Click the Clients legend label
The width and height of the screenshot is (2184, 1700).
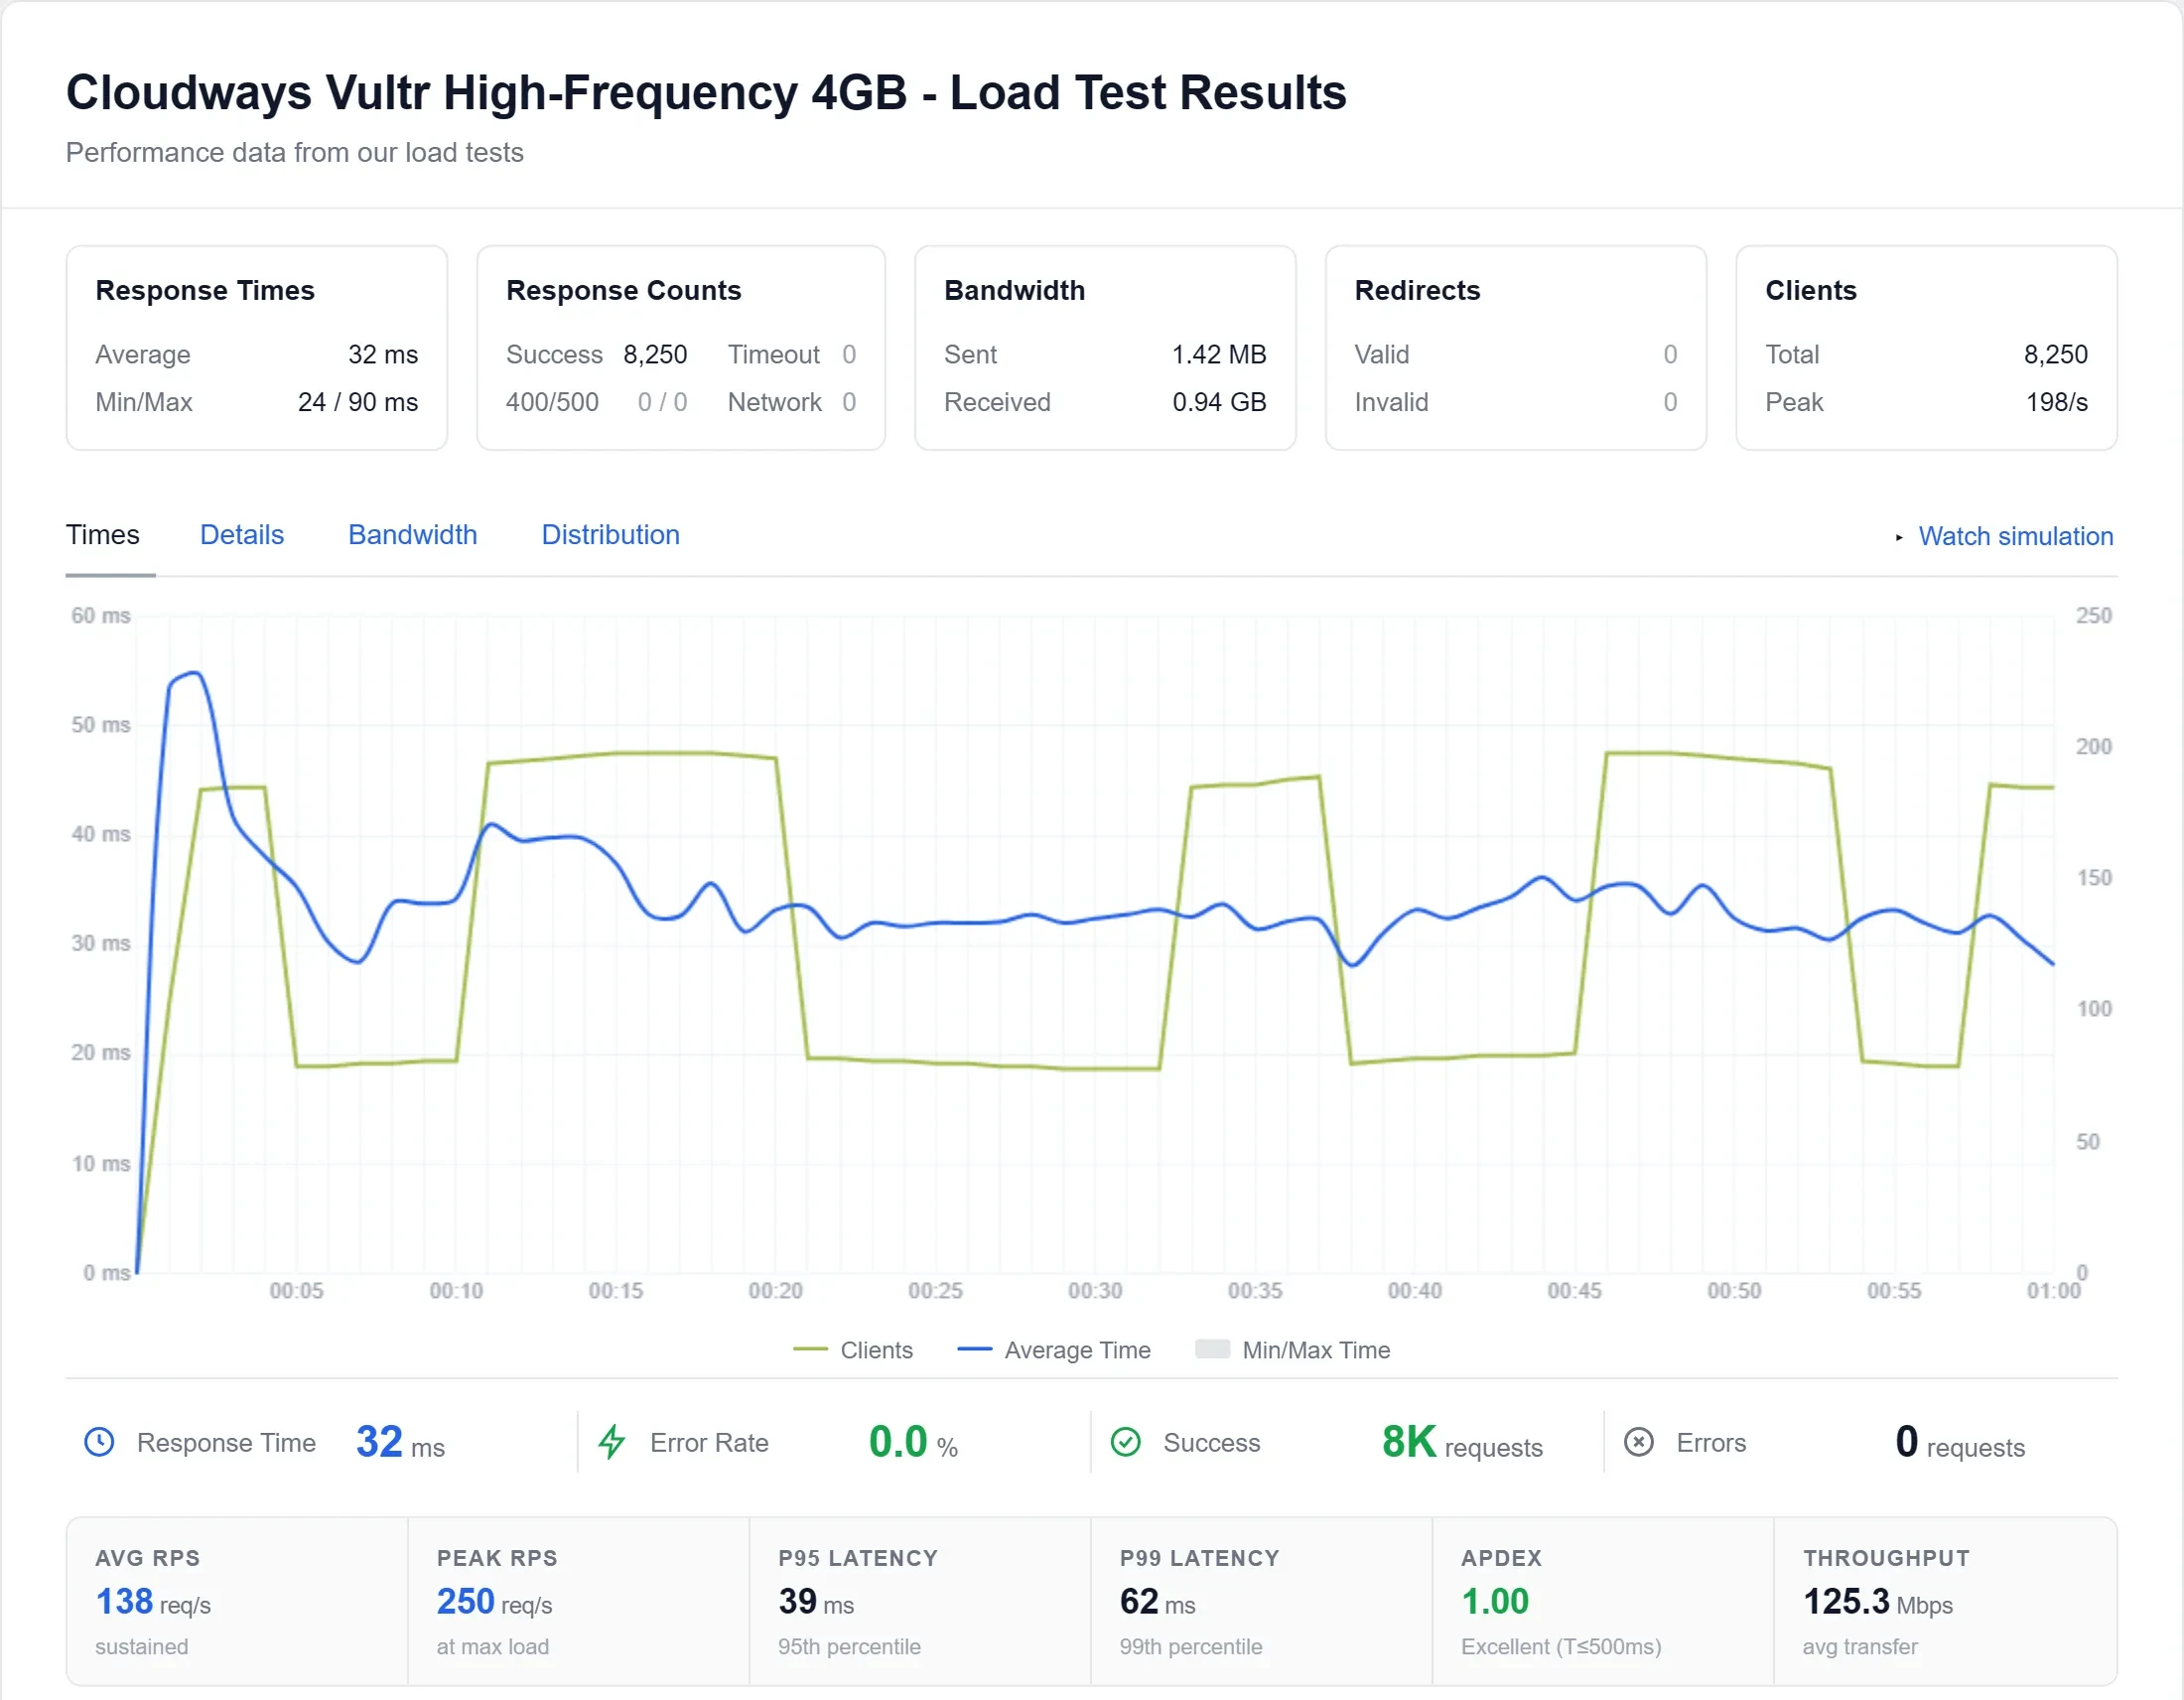click(x=877, y=1350)
